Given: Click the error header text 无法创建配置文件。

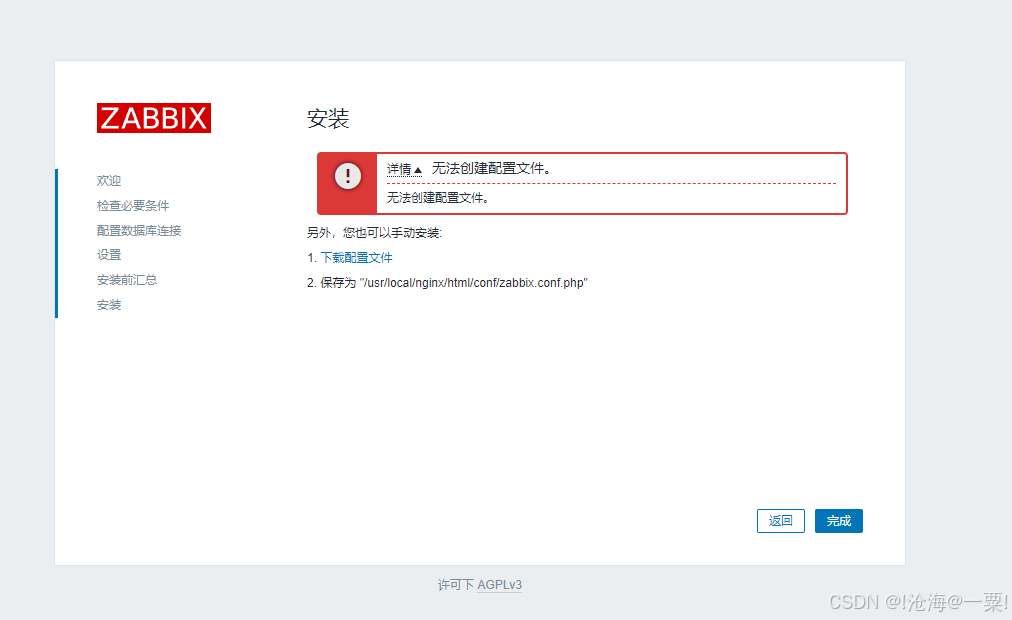Looking at the screenshot, I should point(492,168).
